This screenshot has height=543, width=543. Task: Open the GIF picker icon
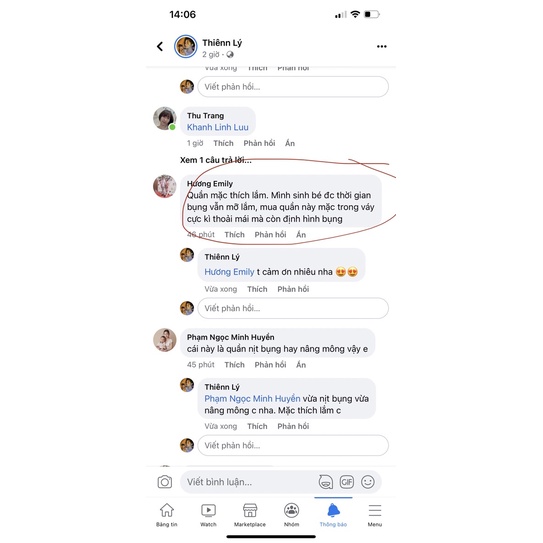click(x=347, y=482)
